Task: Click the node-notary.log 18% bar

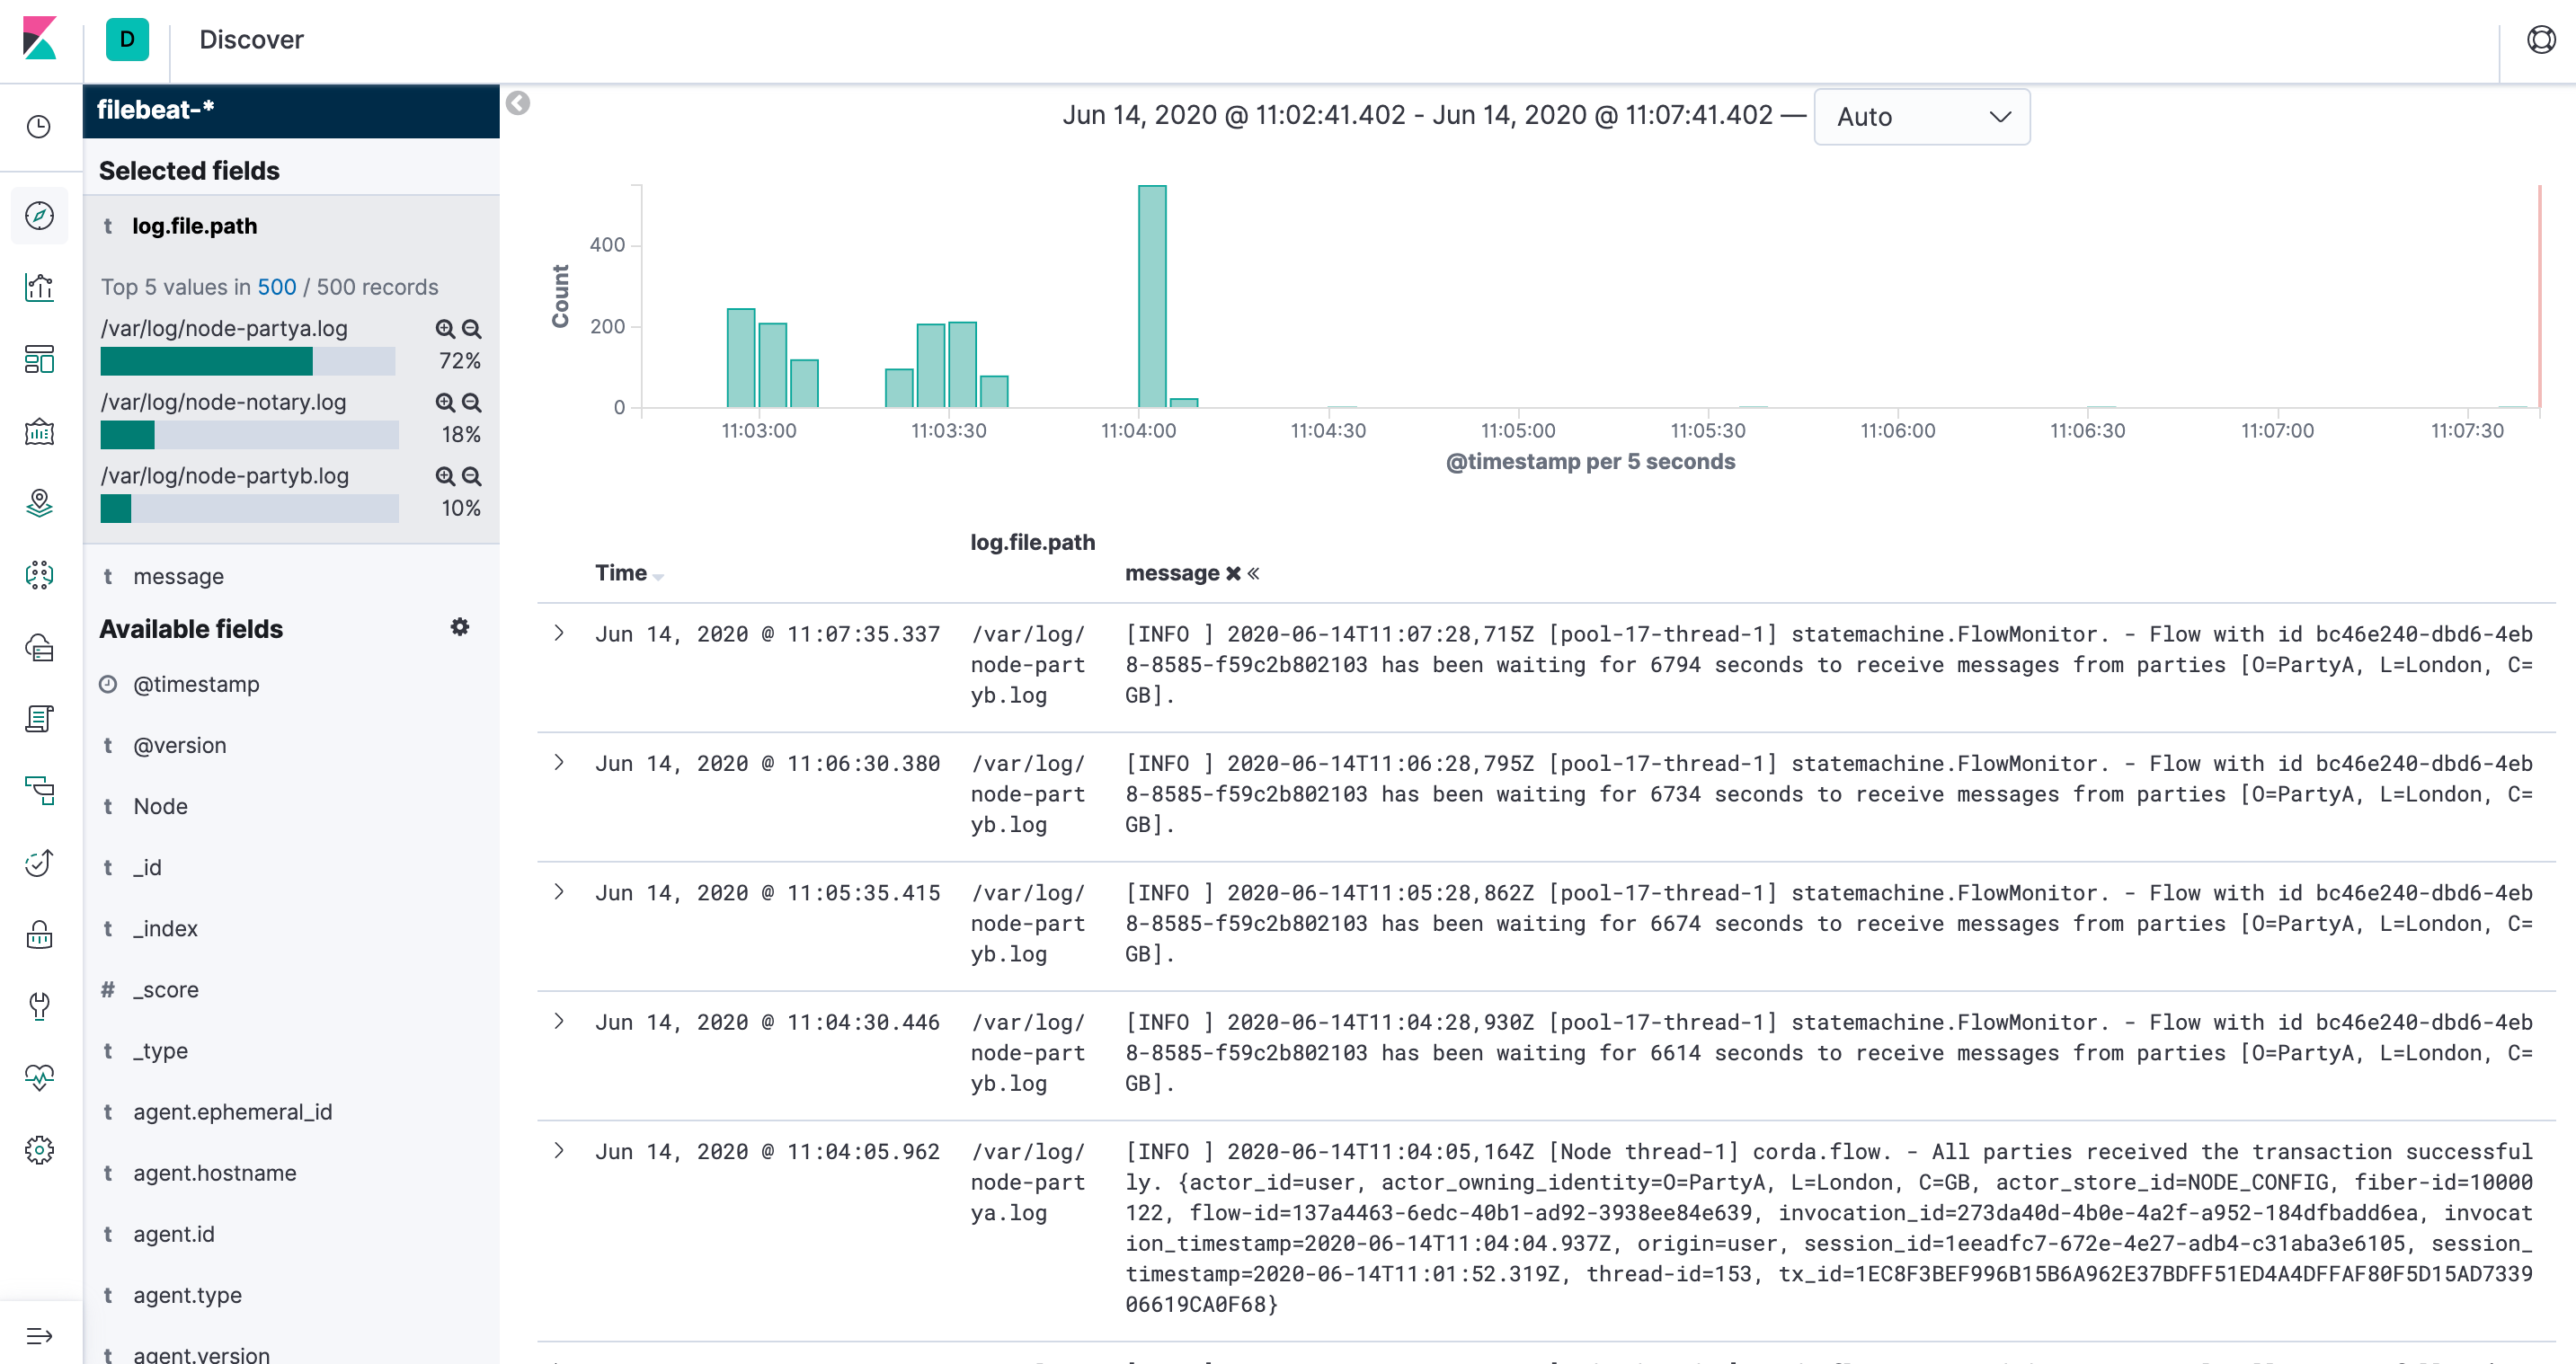Action: 248,435
